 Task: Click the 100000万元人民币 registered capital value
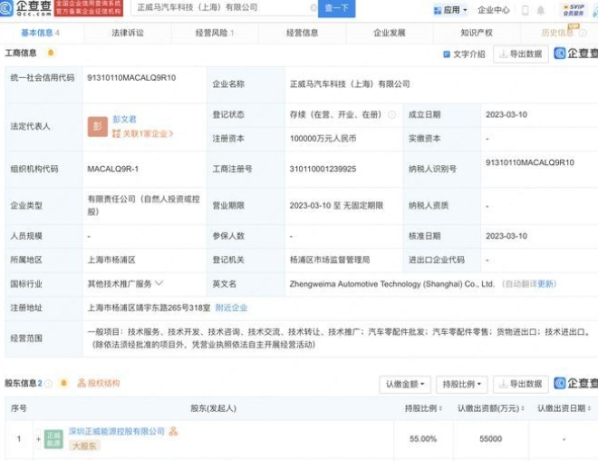[x=323, y=138]
